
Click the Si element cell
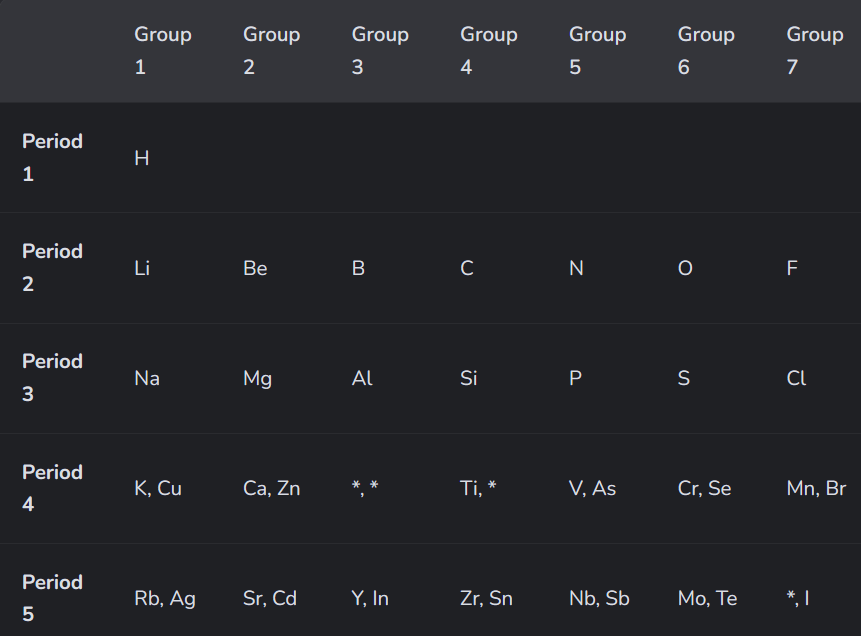[469, 378]
